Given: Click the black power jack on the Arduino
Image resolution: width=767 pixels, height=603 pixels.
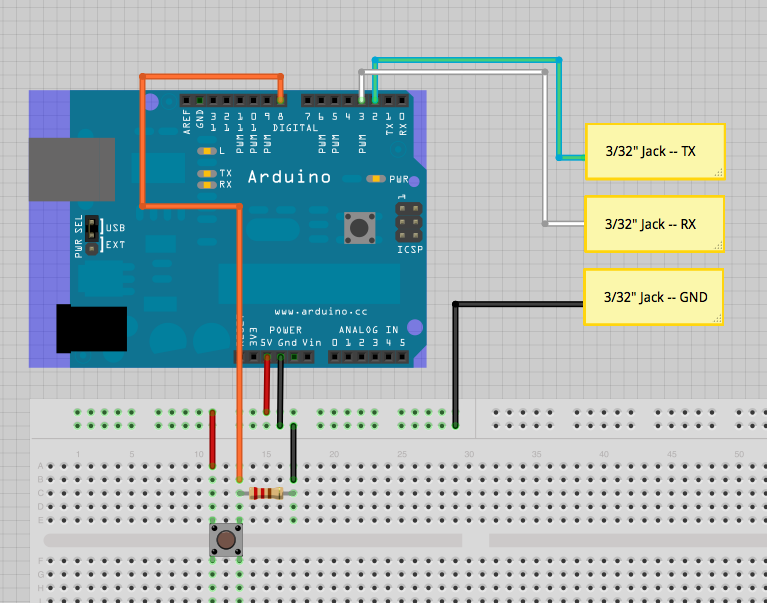Looking at the screenshot, I should (x=91, y=328).
